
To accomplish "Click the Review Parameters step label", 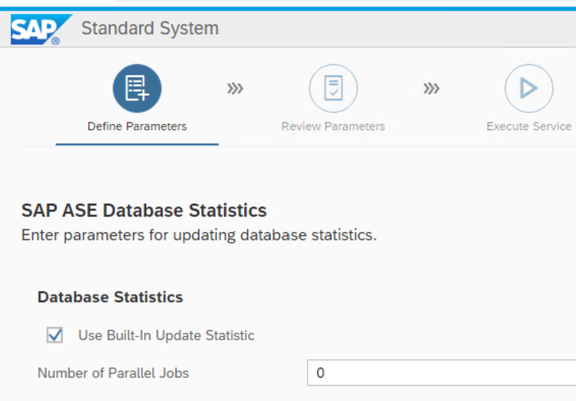I will pyautogui.click(x=333, y=126).
